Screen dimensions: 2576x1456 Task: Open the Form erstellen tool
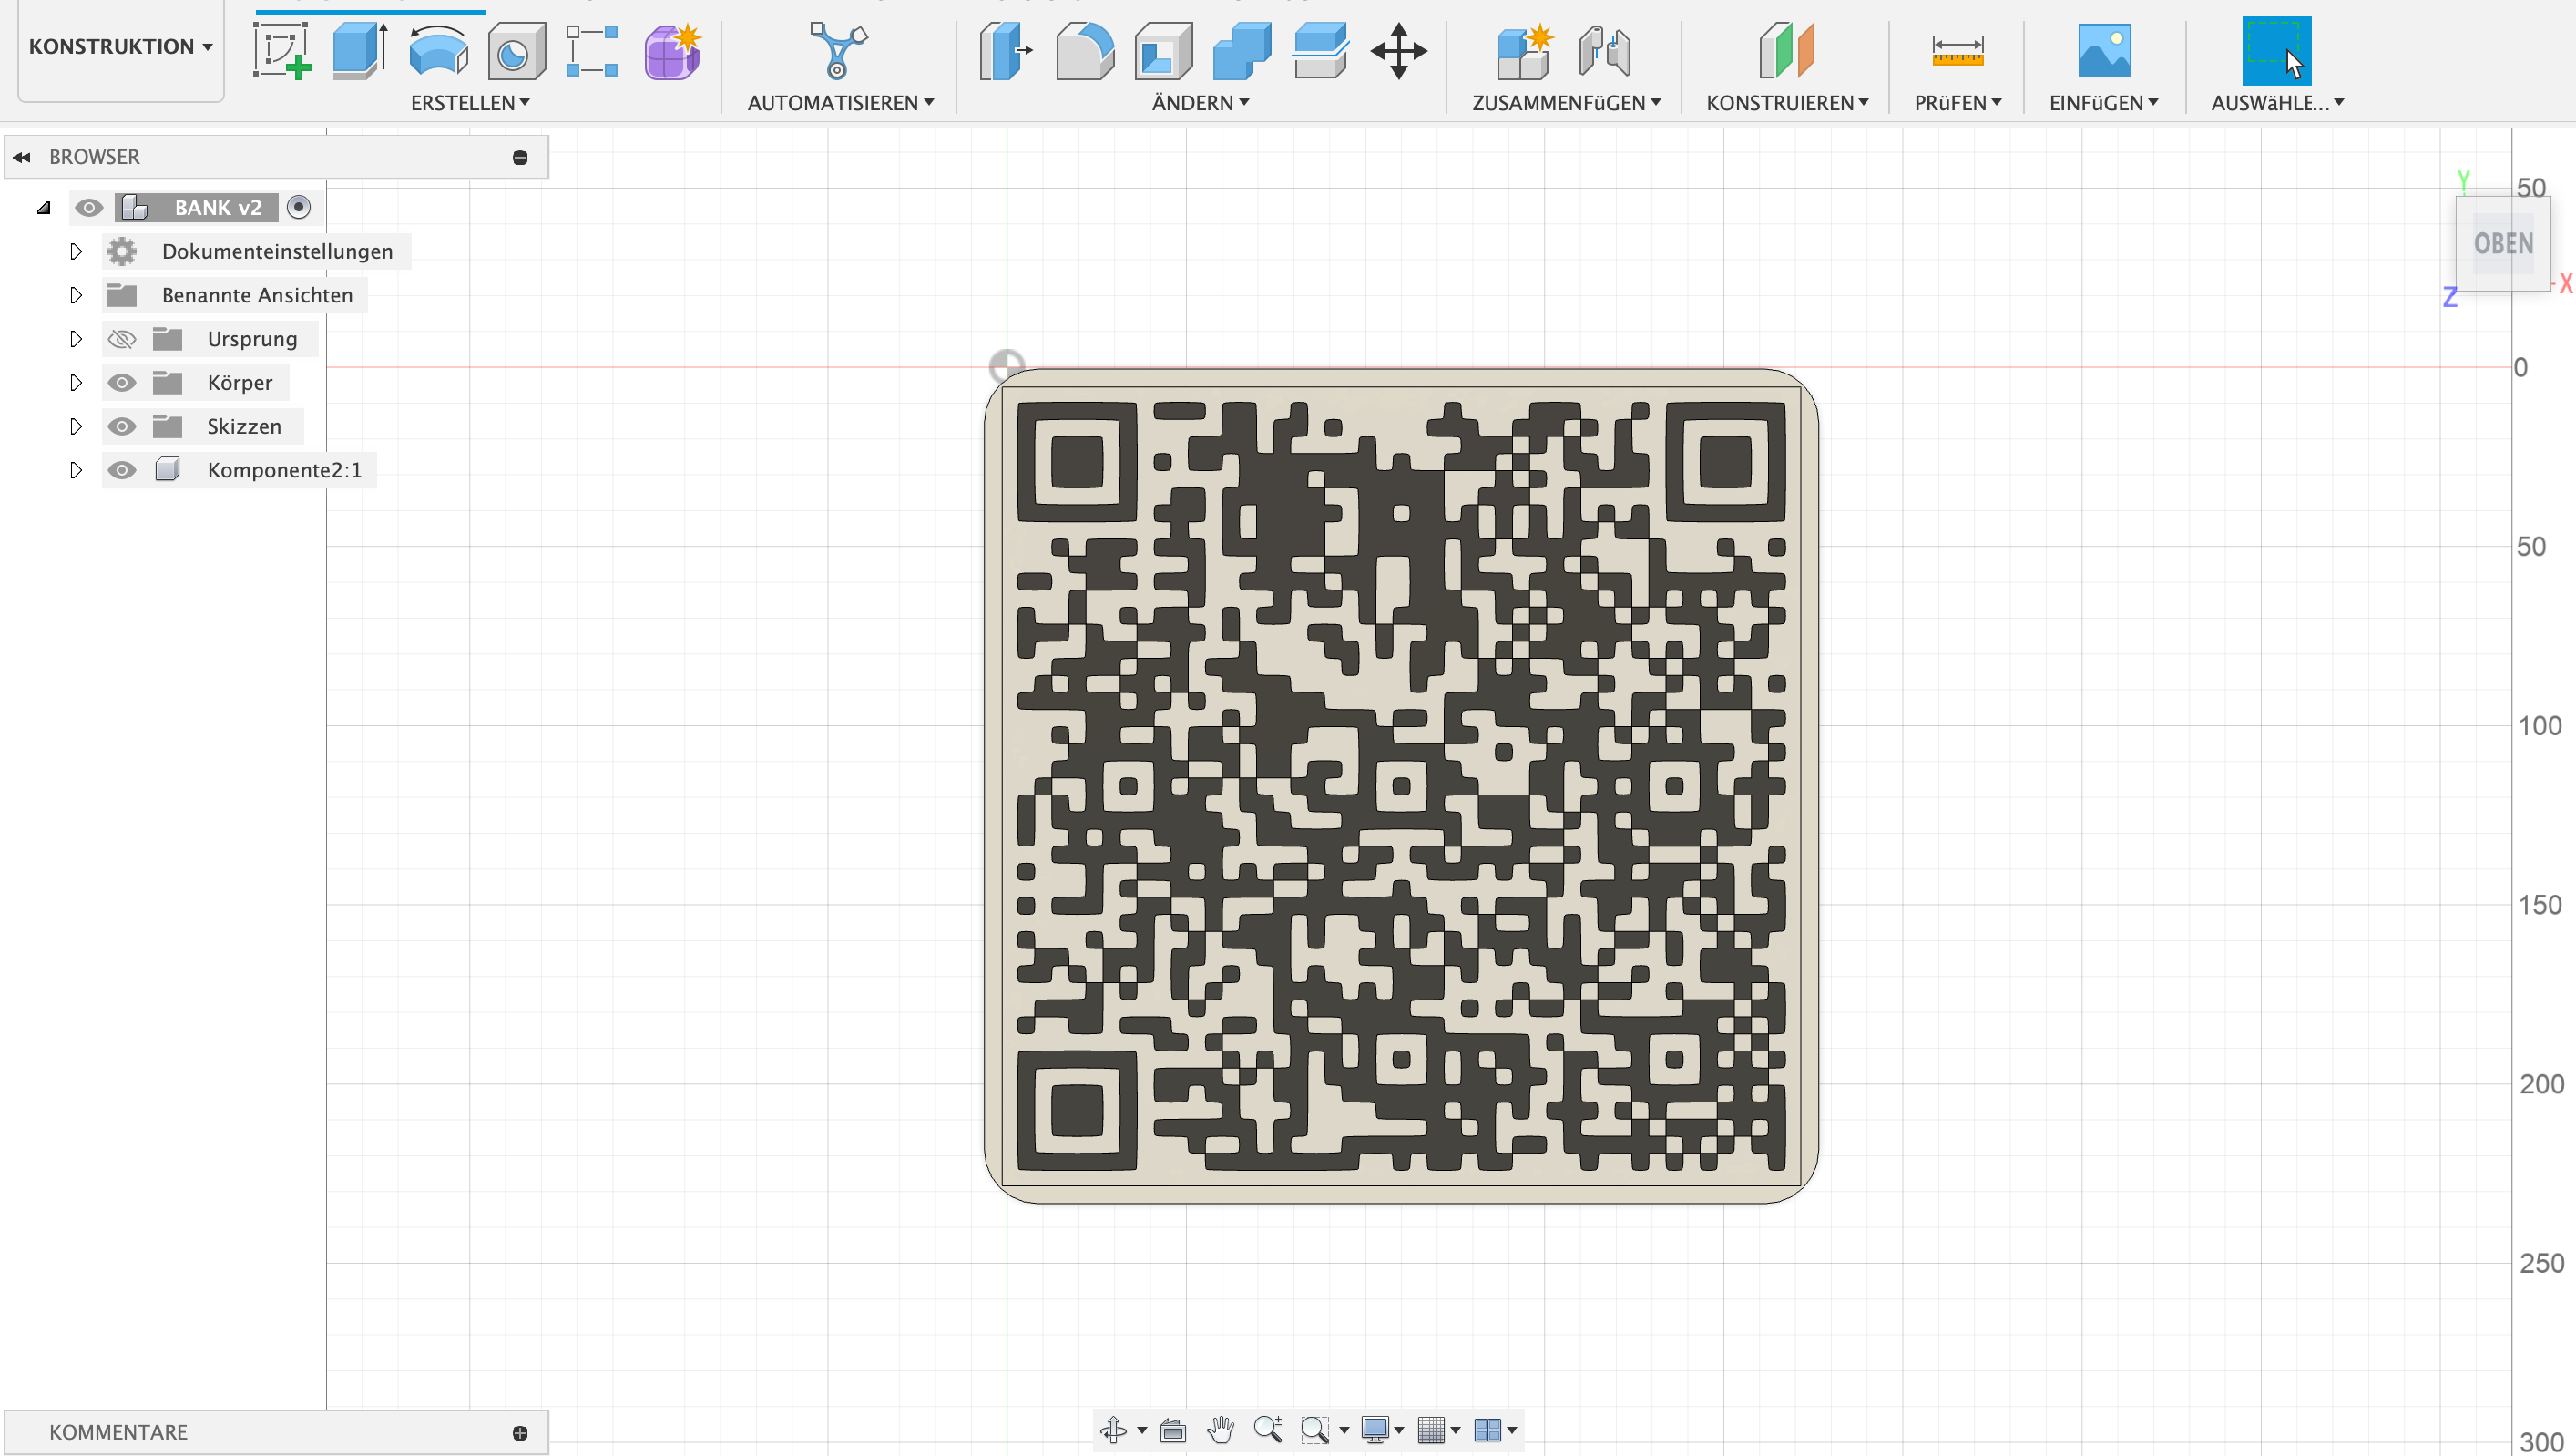coord(672,50)
